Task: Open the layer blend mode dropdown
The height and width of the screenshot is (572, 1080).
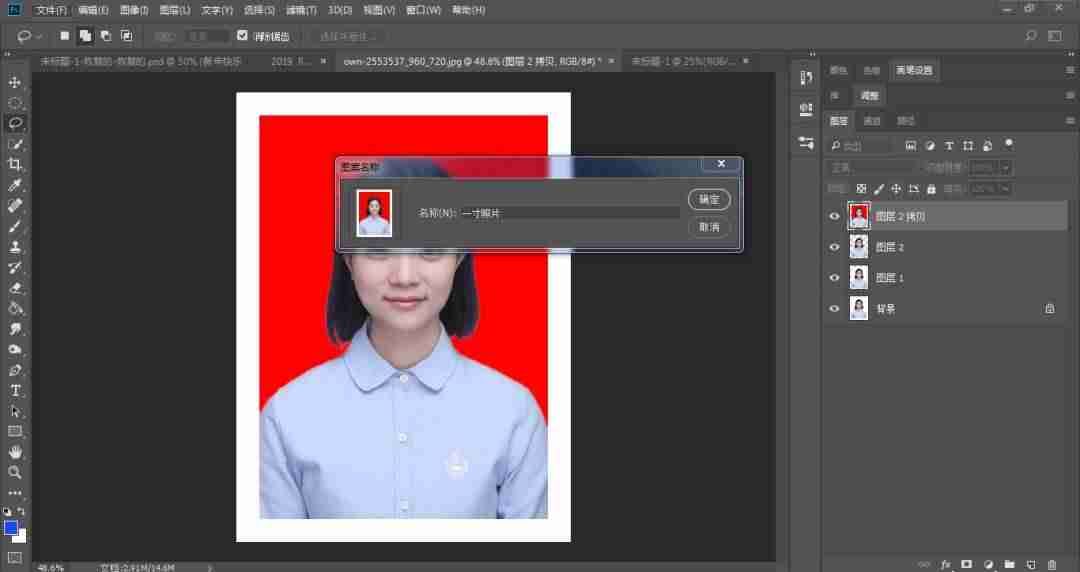Action: 872,167
